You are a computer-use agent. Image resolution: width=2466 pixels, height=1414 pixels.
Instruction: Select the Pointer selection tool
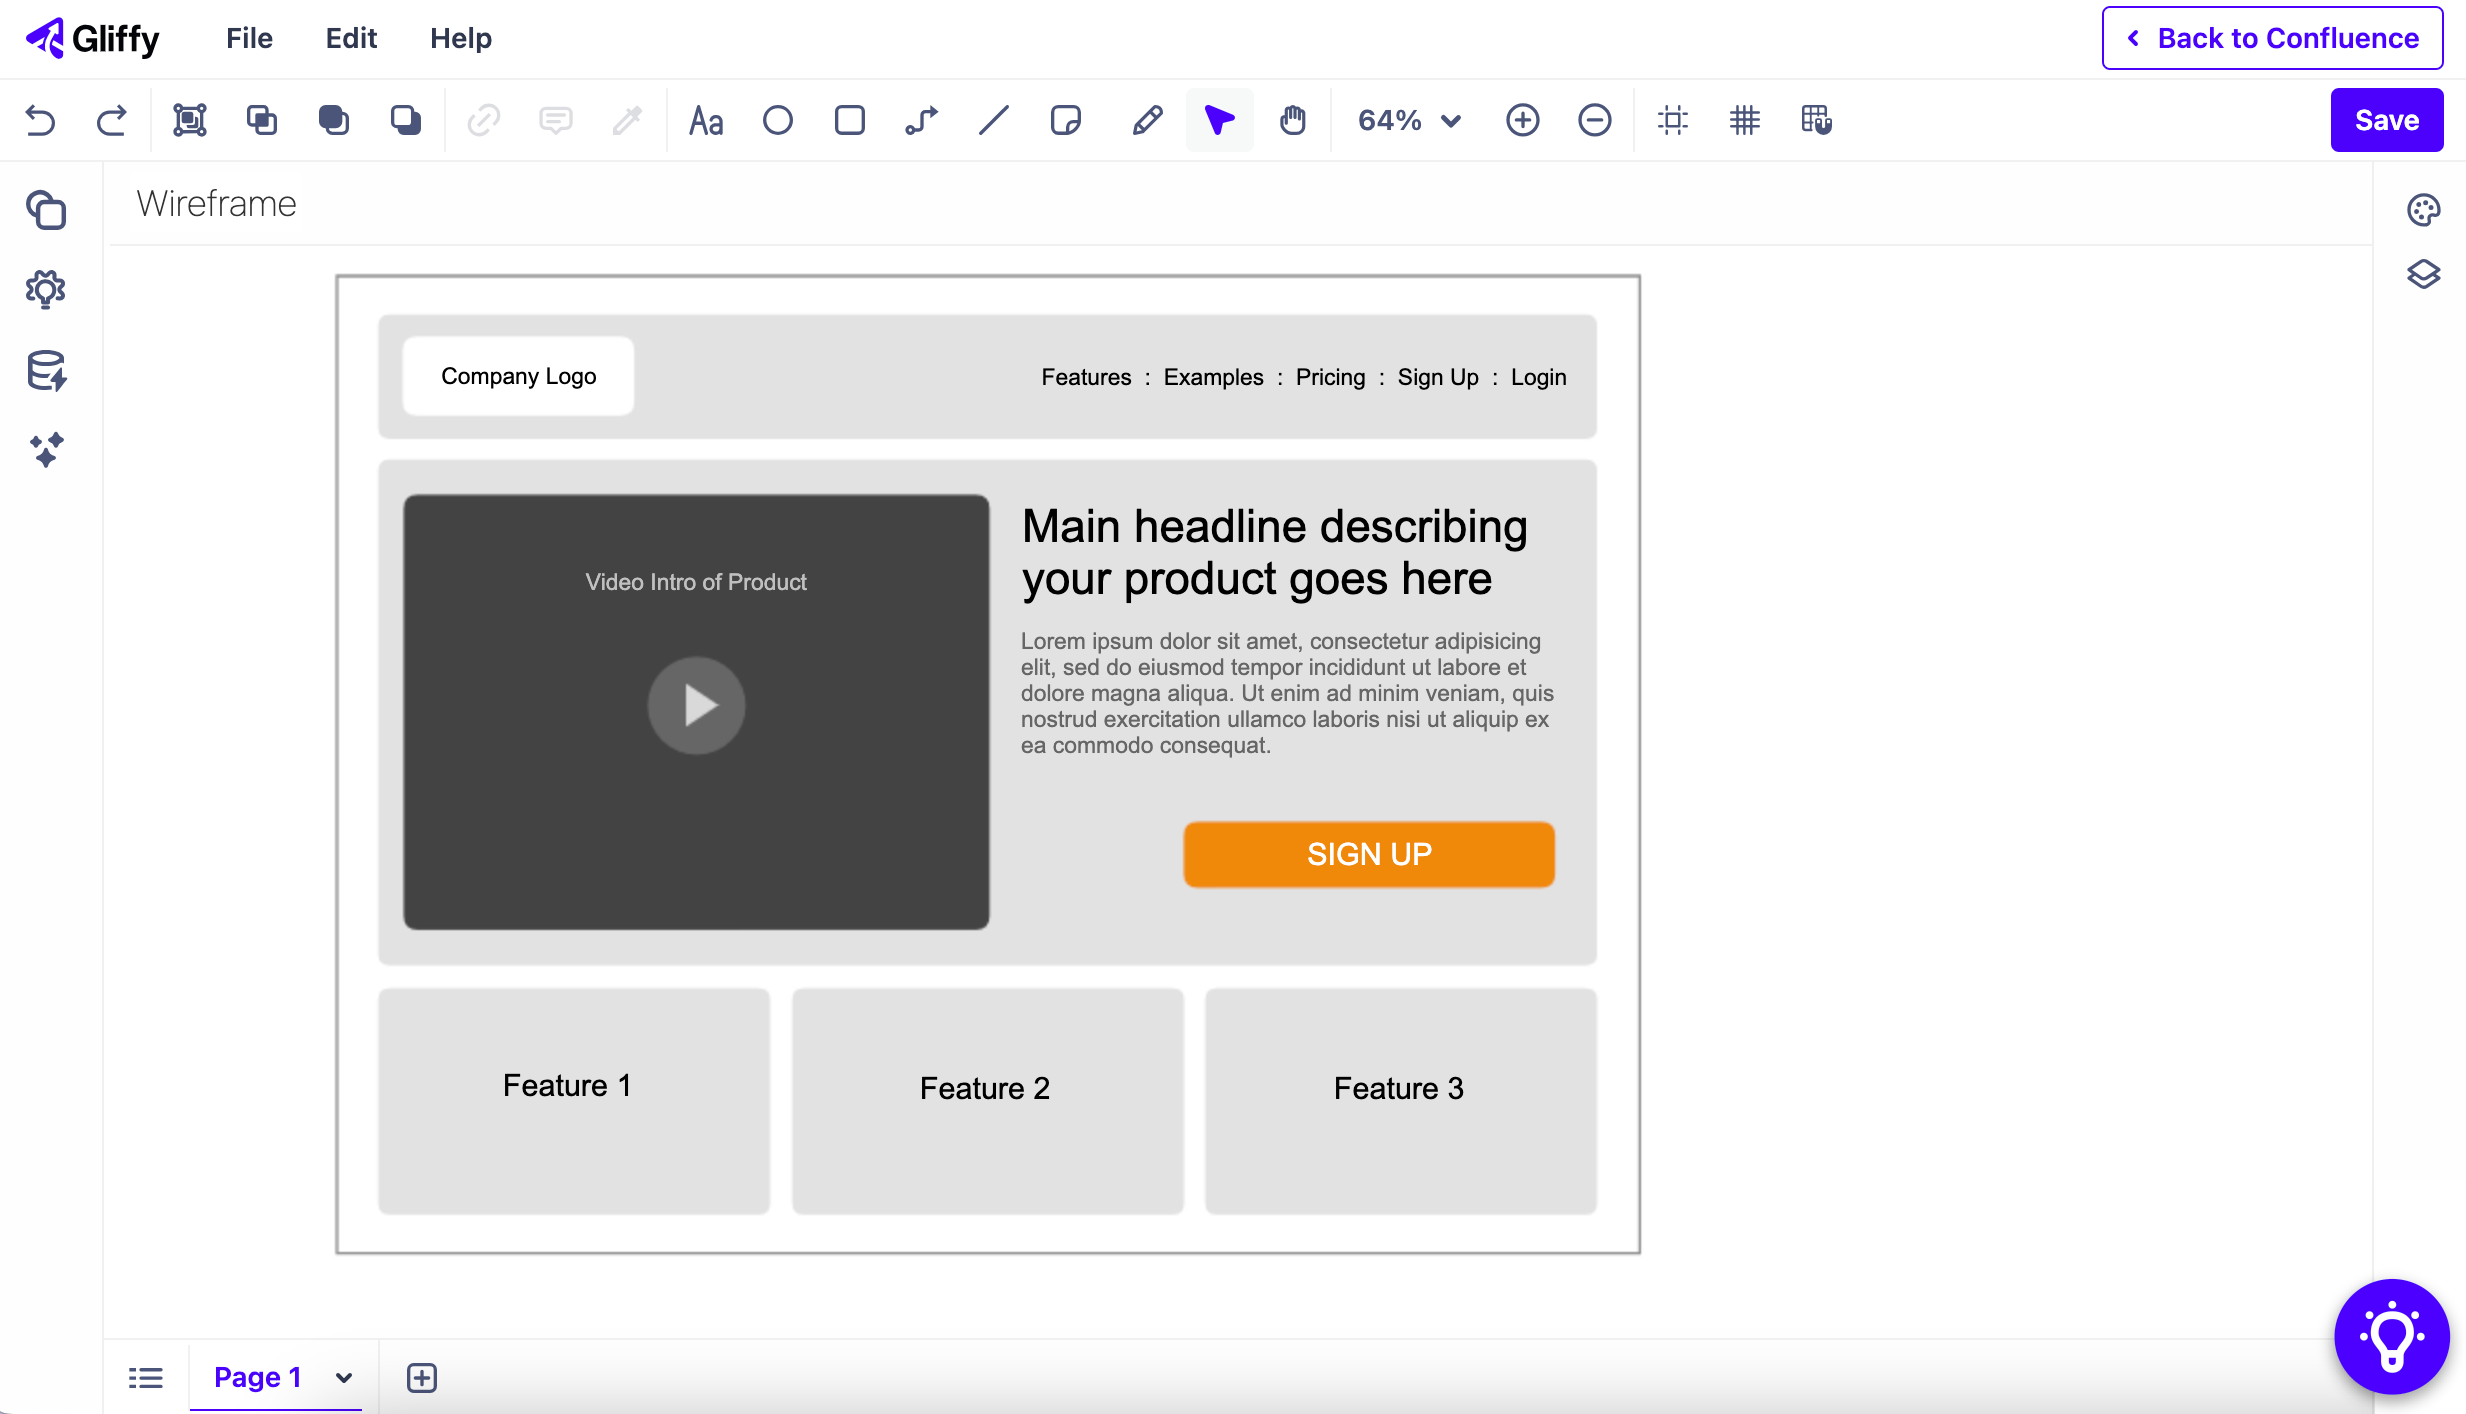coord(1220,120)
